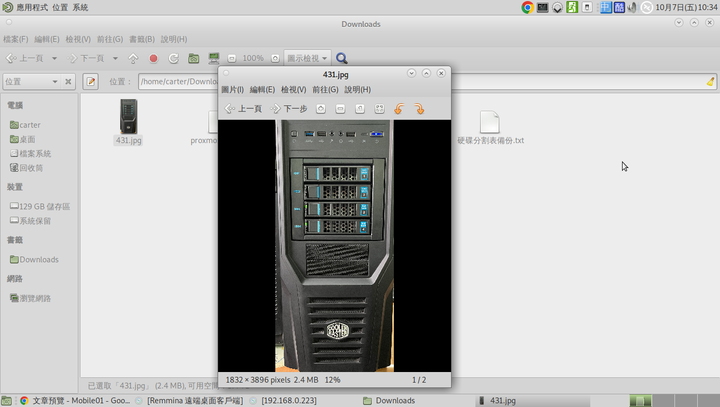Select 檔案系統 in sidebar
This screenshot has height=407, width=720.
30,153
